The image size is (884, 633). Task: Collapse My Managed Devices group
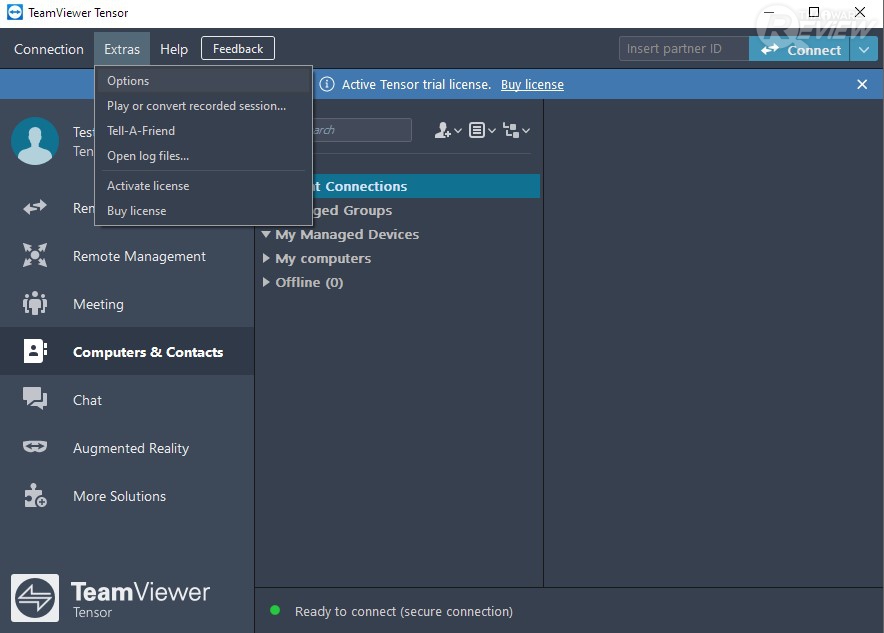pos(266,234)
